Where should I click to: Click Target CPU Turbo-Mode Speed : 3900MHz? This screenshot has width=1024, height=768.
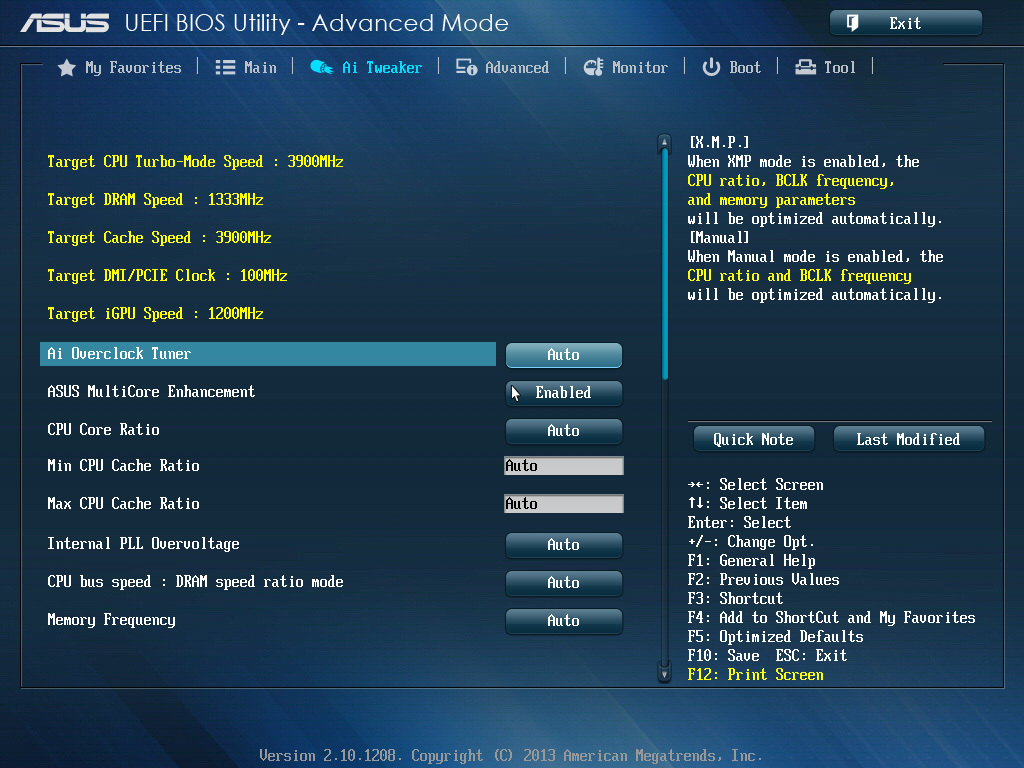point(195,162)
